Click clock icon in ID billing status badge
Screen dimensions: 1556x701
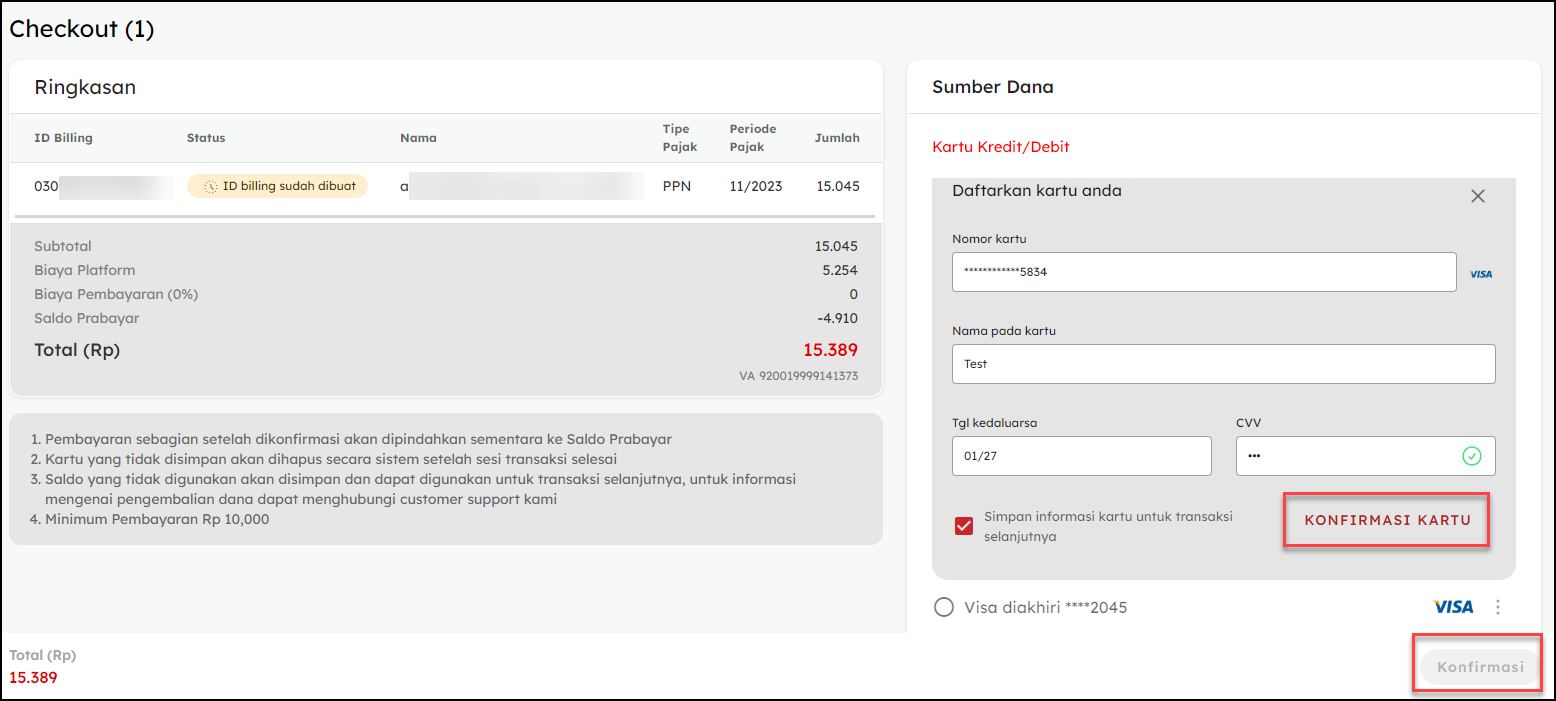click(x=210, y=187)
